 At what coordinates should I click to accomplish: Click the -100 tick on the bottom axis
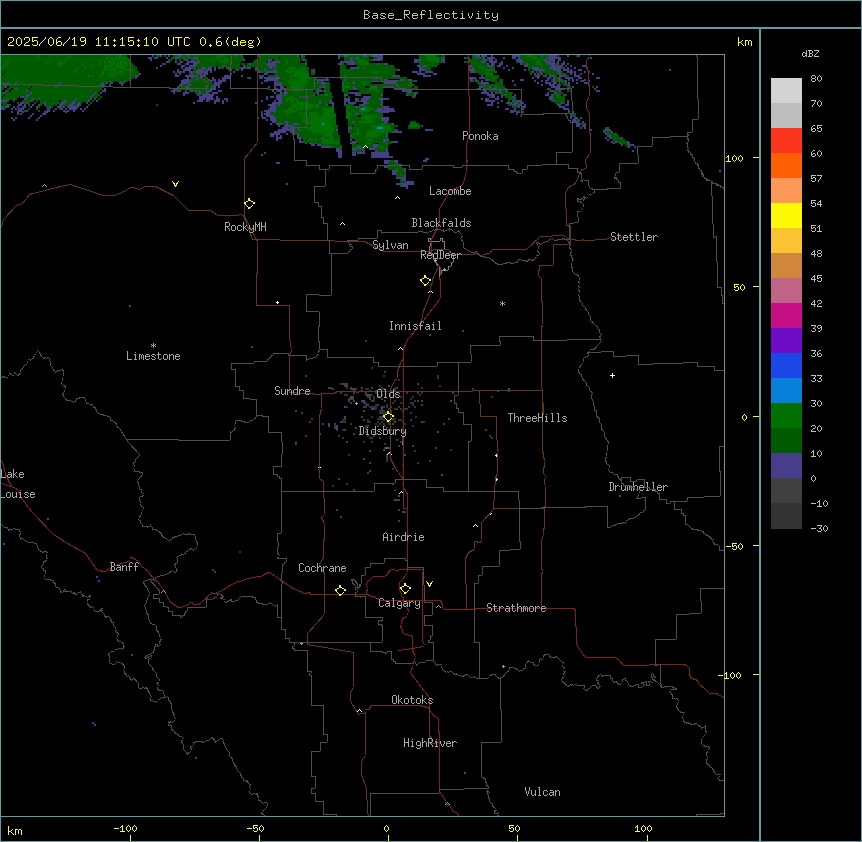coord(125,828)
